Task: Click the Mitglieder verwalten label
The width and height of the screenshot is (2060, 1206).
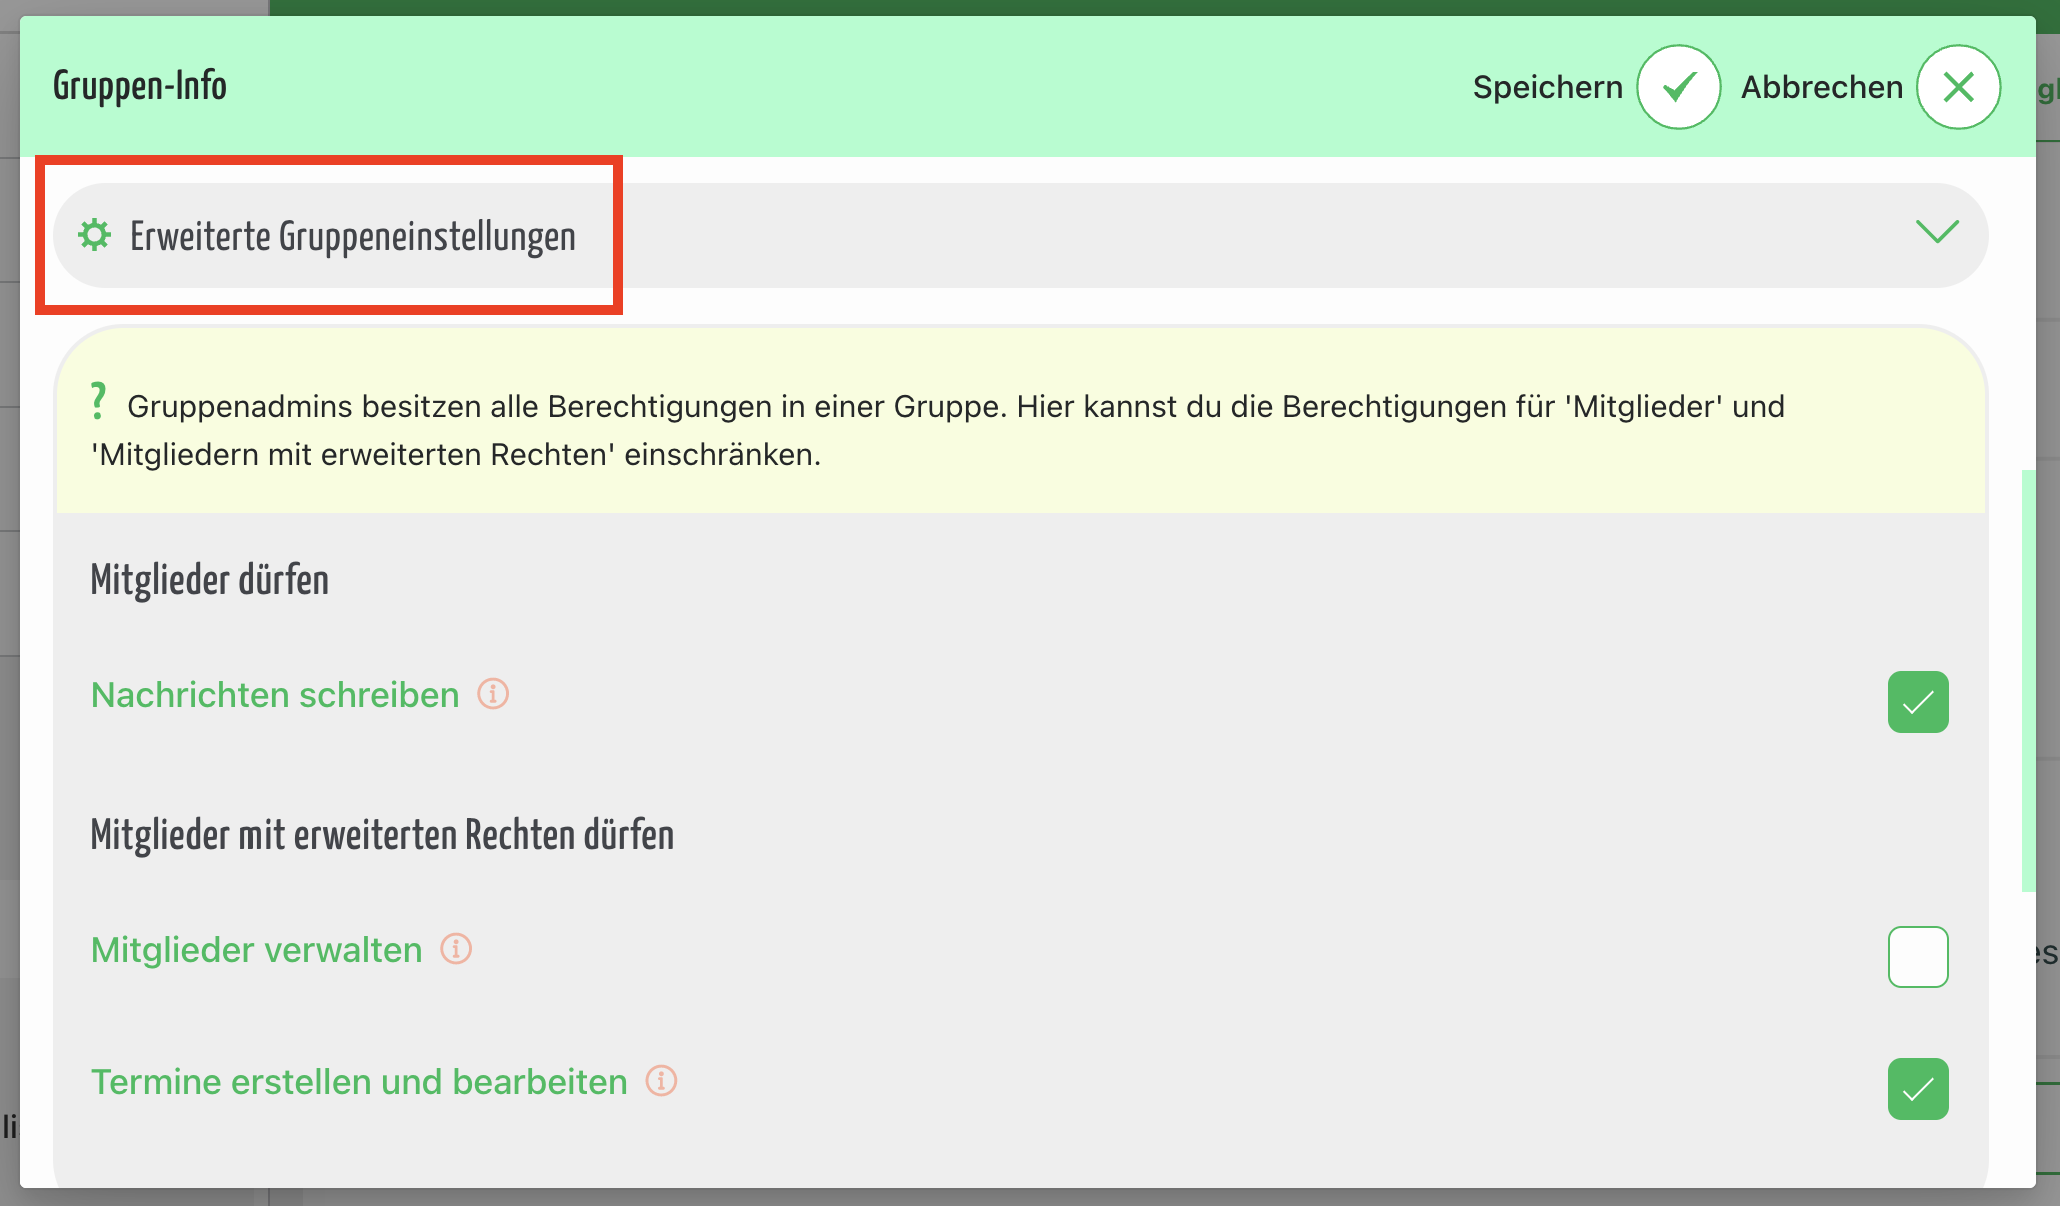Action: (257, 949)
